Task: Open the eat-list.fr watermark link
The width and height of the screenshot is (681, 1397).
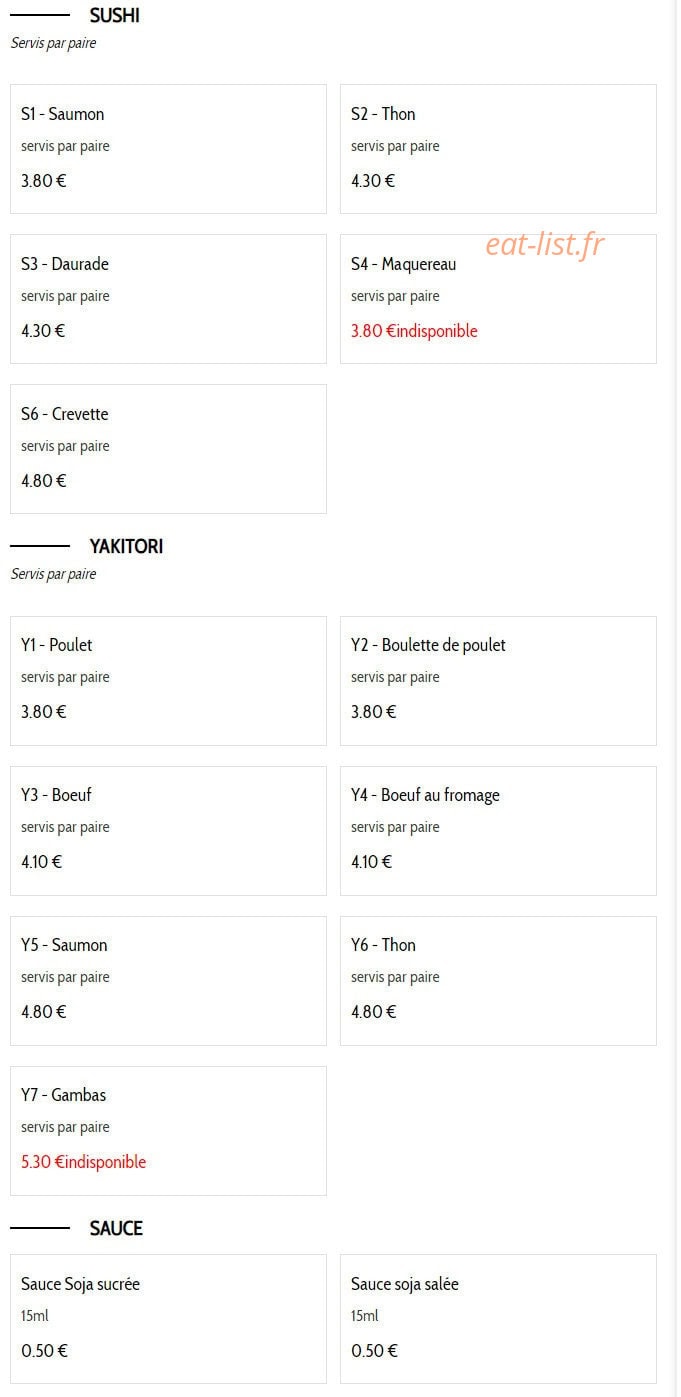Action: click(x=545, y=244)
